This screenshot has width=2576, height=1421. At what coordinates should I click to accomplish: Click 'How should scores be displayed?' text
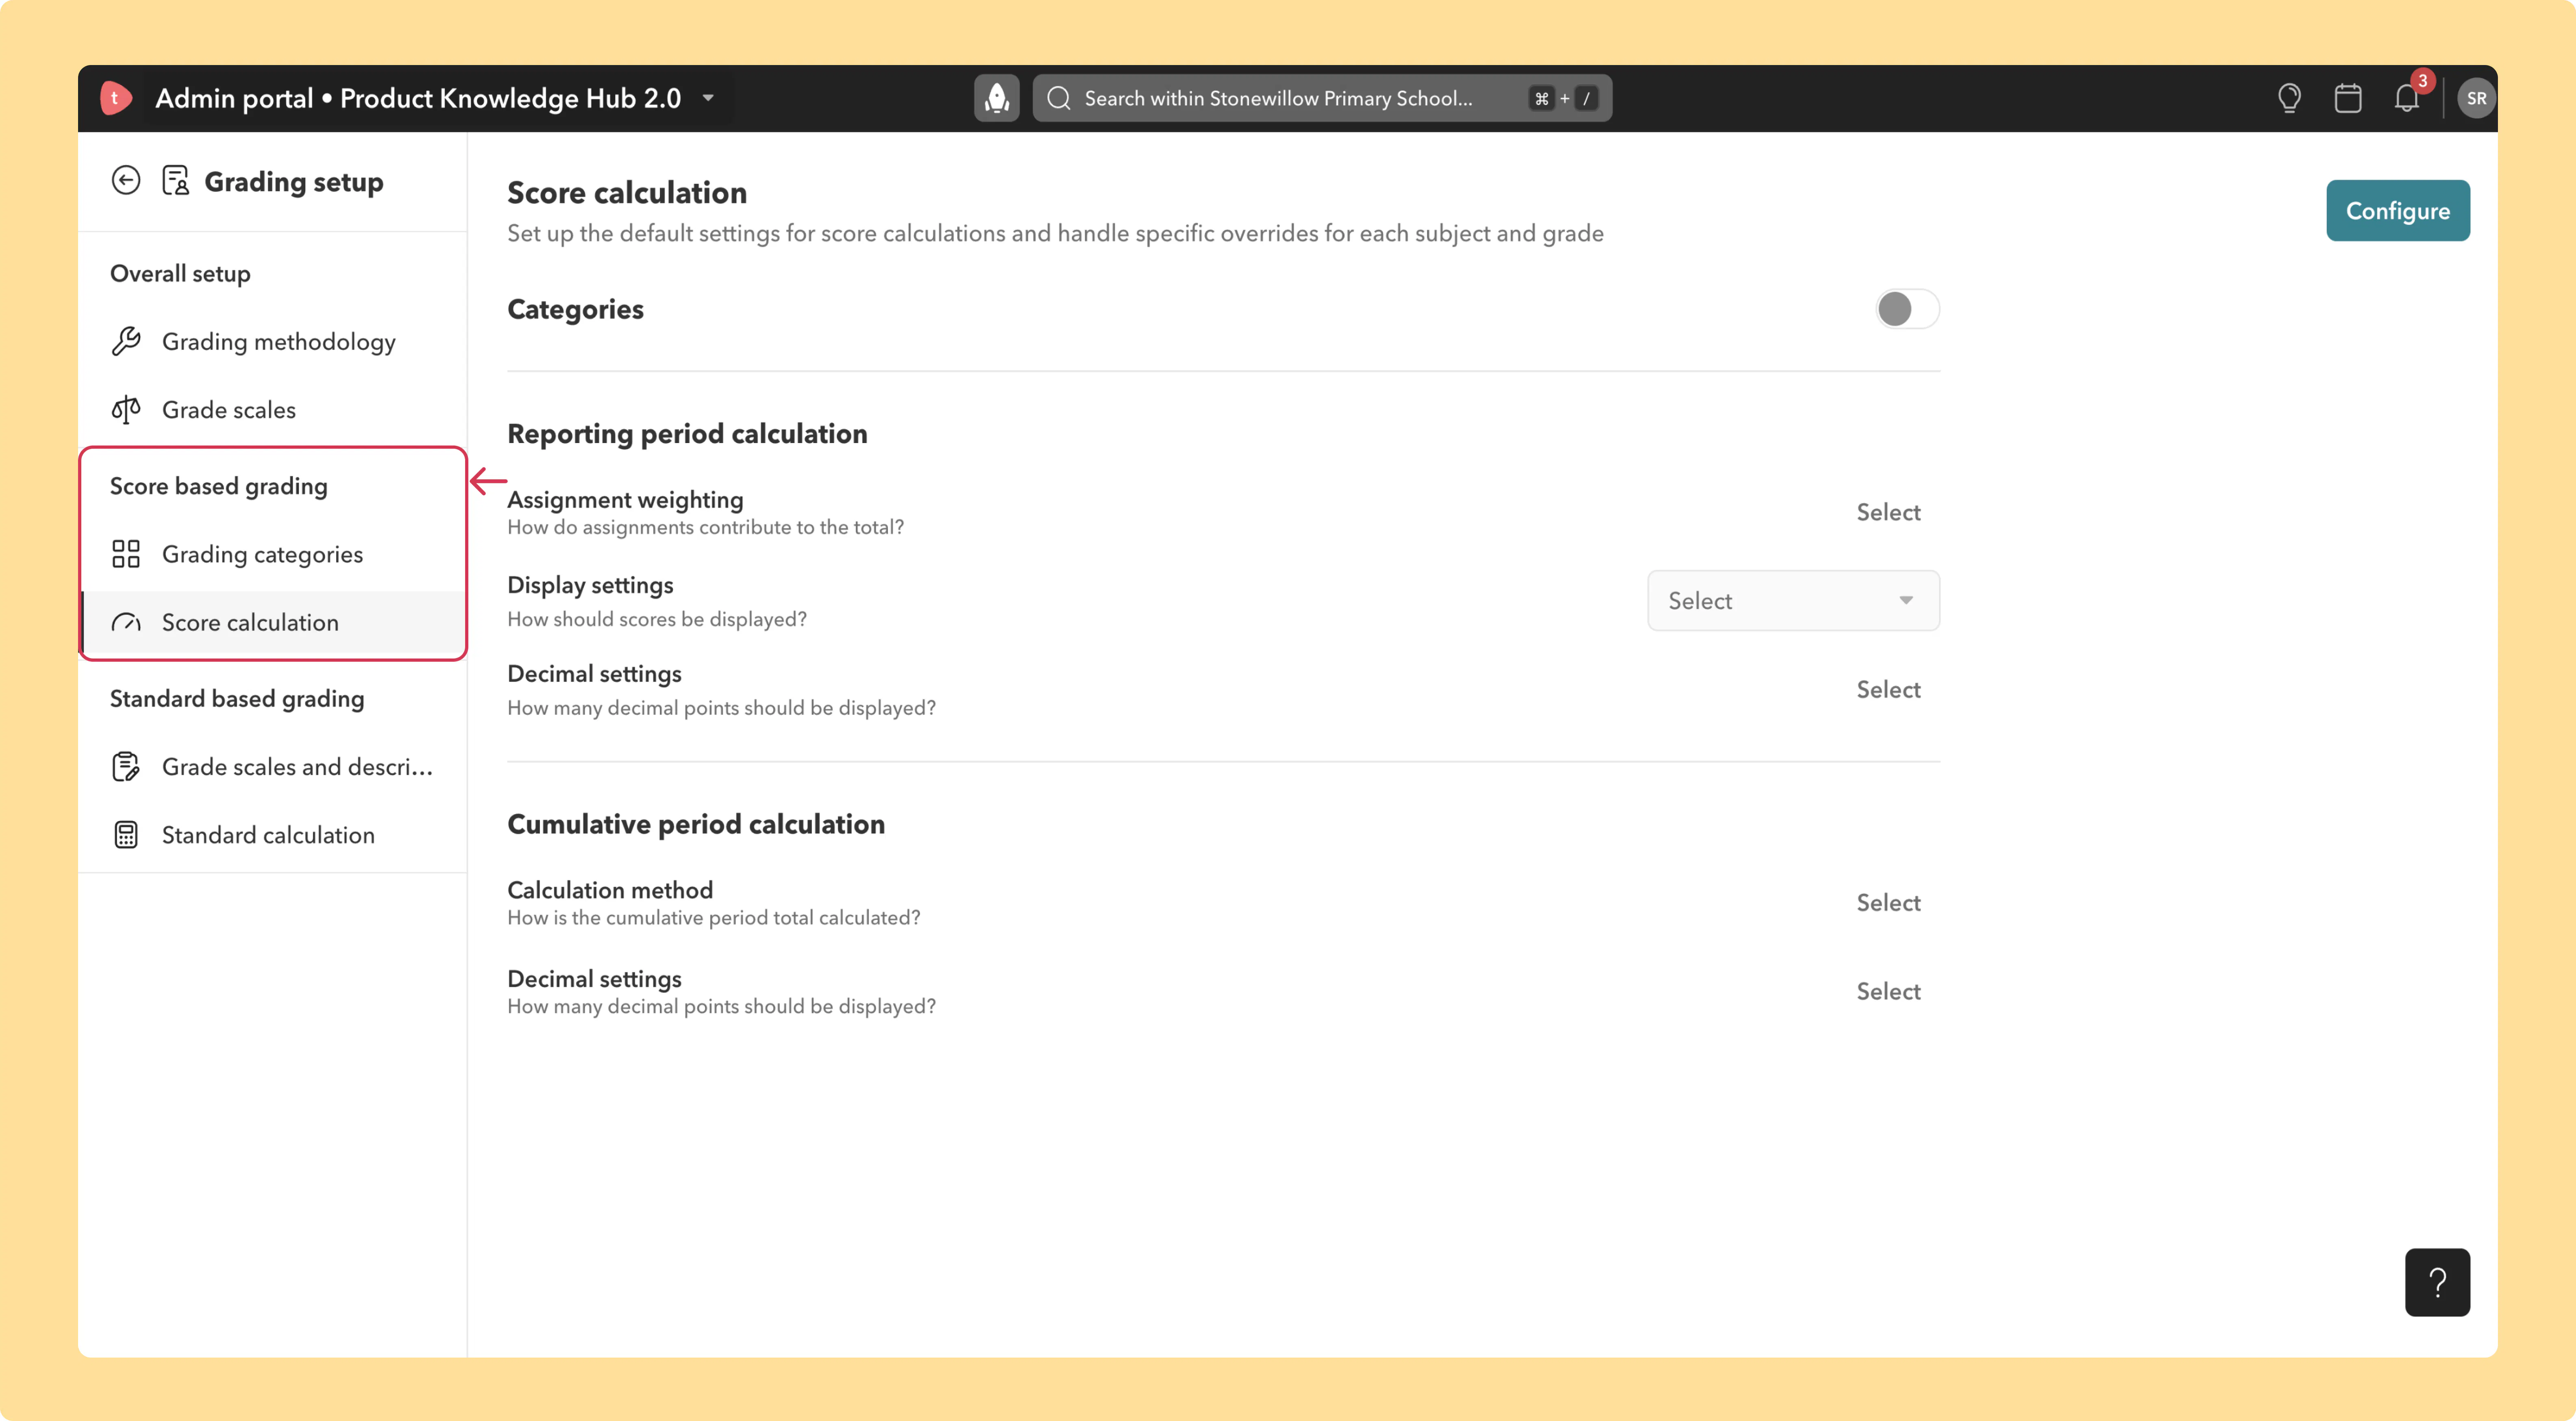click(x=657, y=619)
